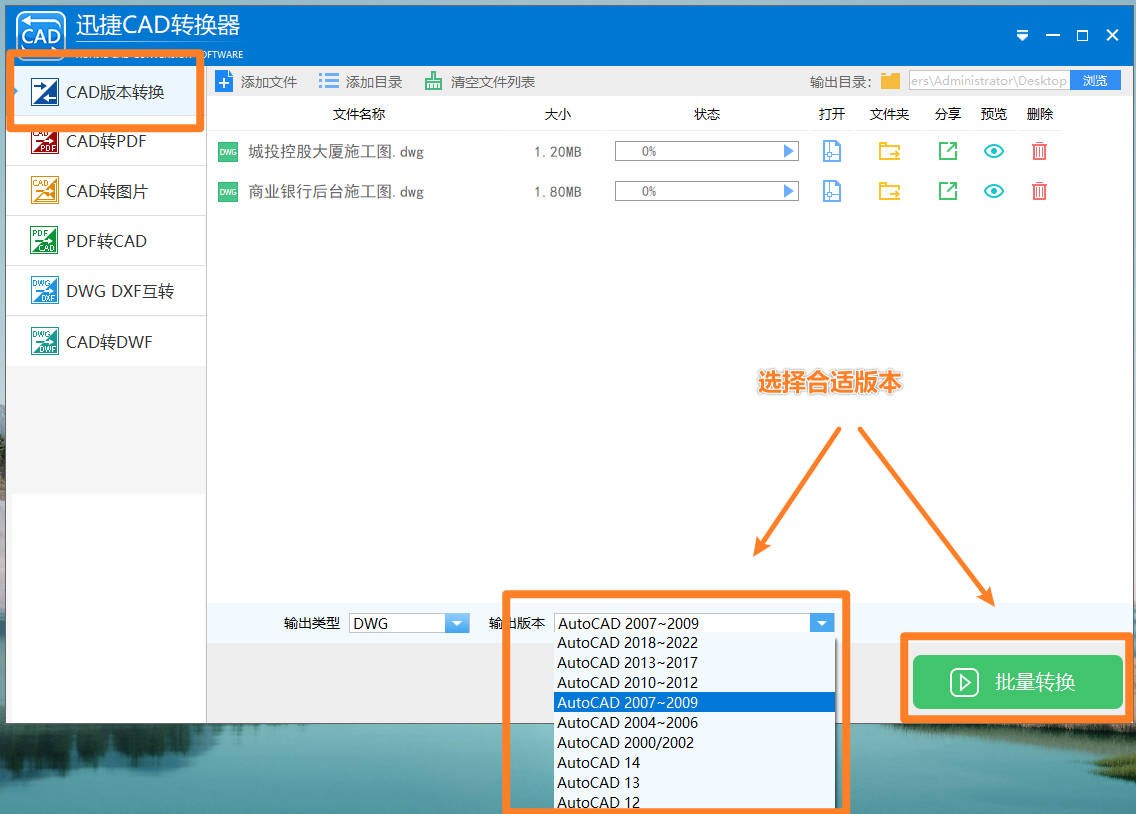Toggle the dropdown arrow in the title bar
This screenshot has height=814, width=1136.
(x=1022, y=35)
